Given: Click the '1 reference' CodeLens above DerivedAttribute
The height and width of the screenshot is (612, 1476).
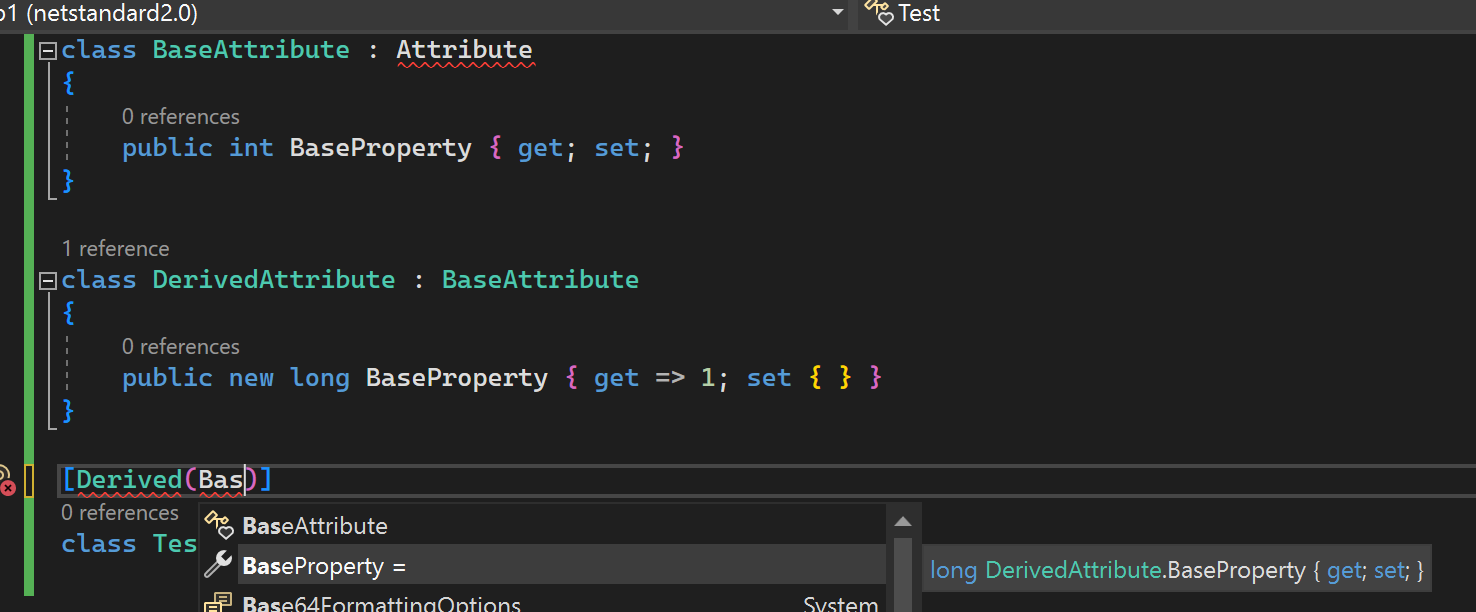Looking at the screenshot, I should [x=115, y=248].
